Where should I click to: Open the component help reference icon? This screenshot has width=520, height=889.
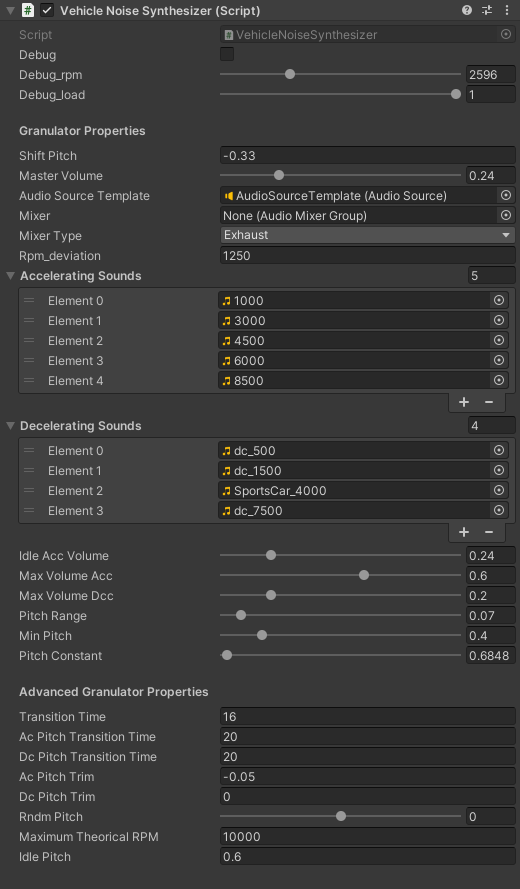point(467,10)
